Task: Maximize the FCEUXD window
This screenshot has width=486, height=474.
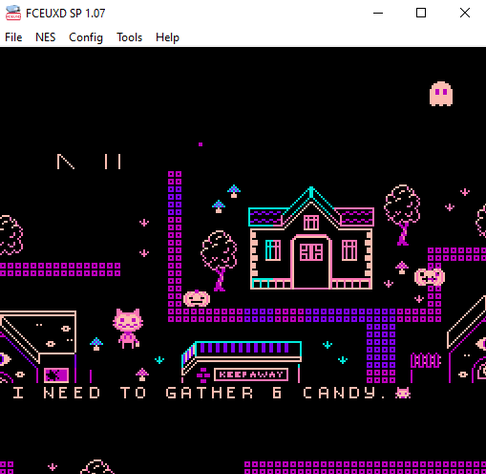Action: point(421,13)
